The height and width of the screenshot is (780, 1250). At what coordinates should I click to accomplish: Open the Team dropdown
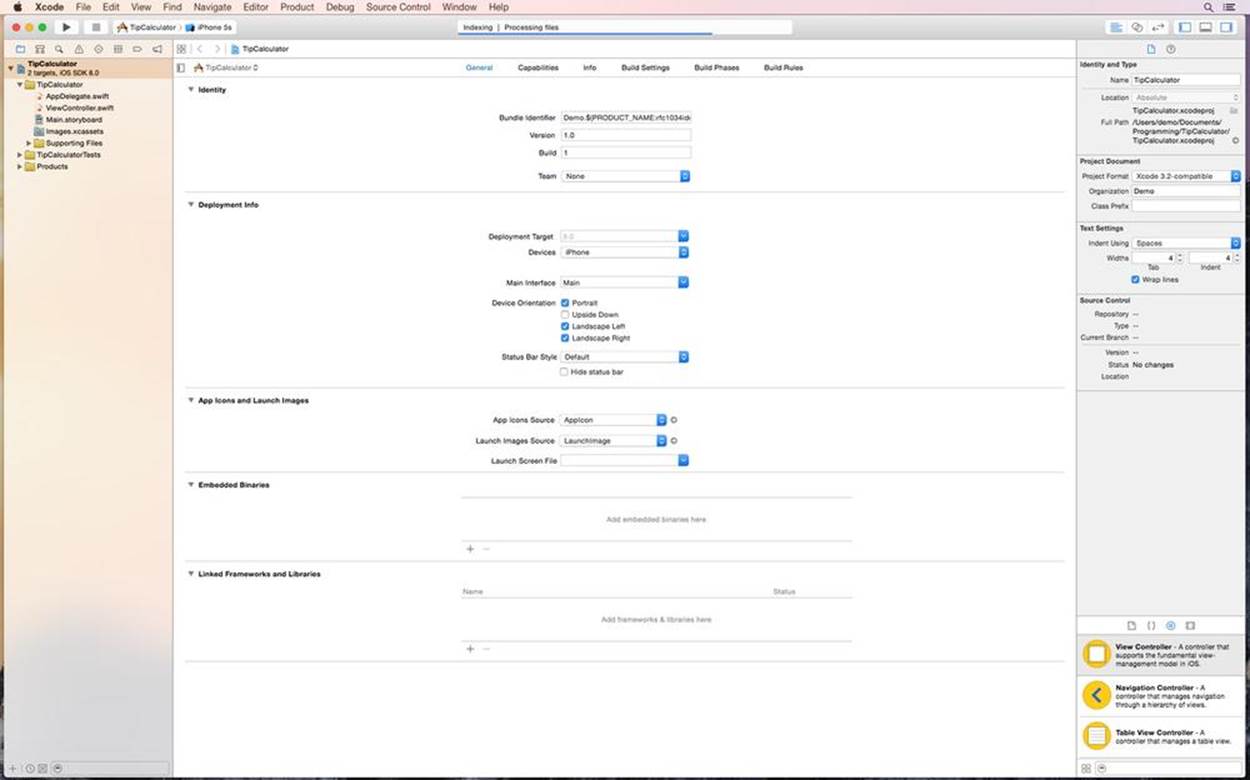click(x=625, y=176)
